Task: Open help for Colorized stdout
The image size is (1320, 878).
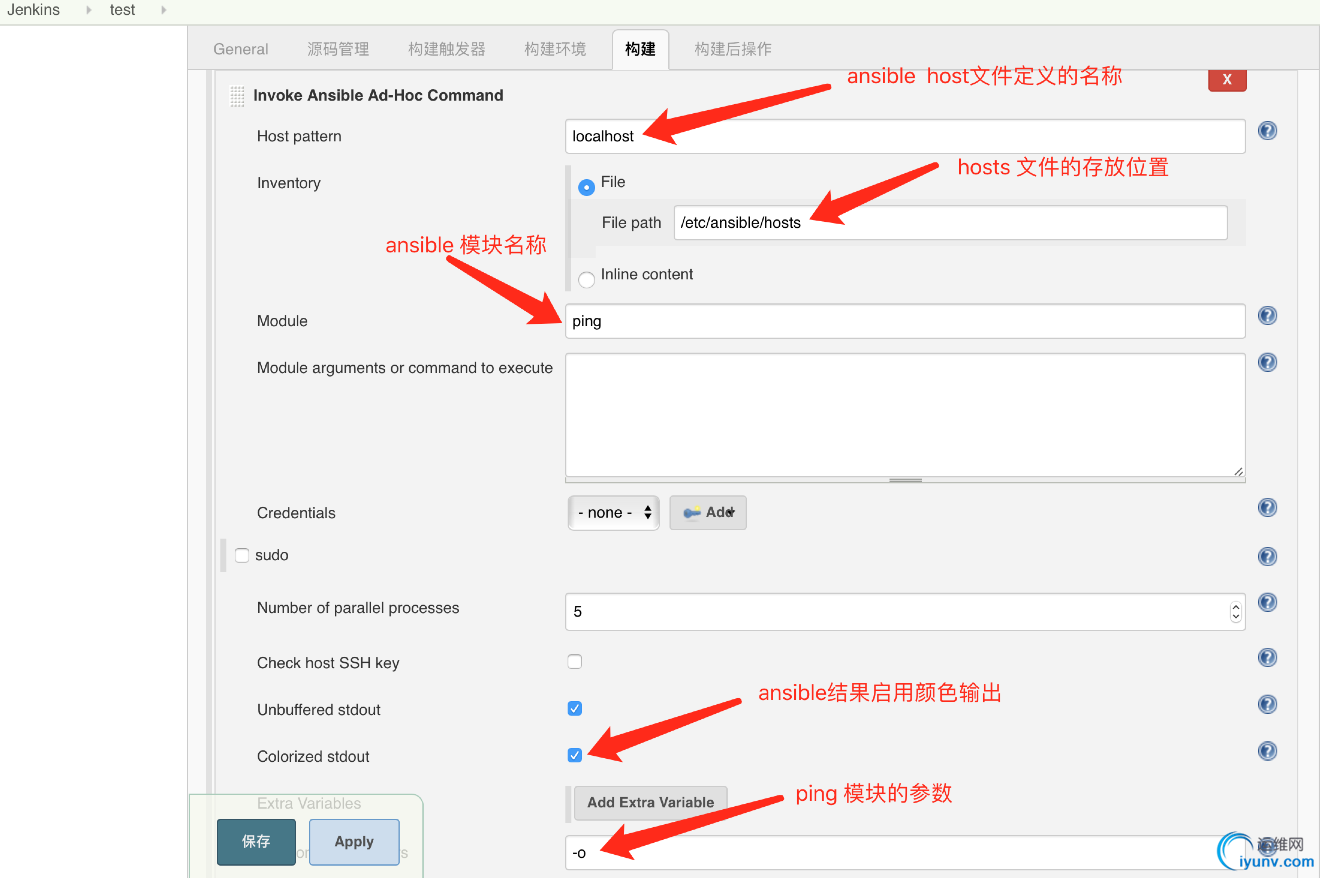Action: click(x=1267, y=751)
